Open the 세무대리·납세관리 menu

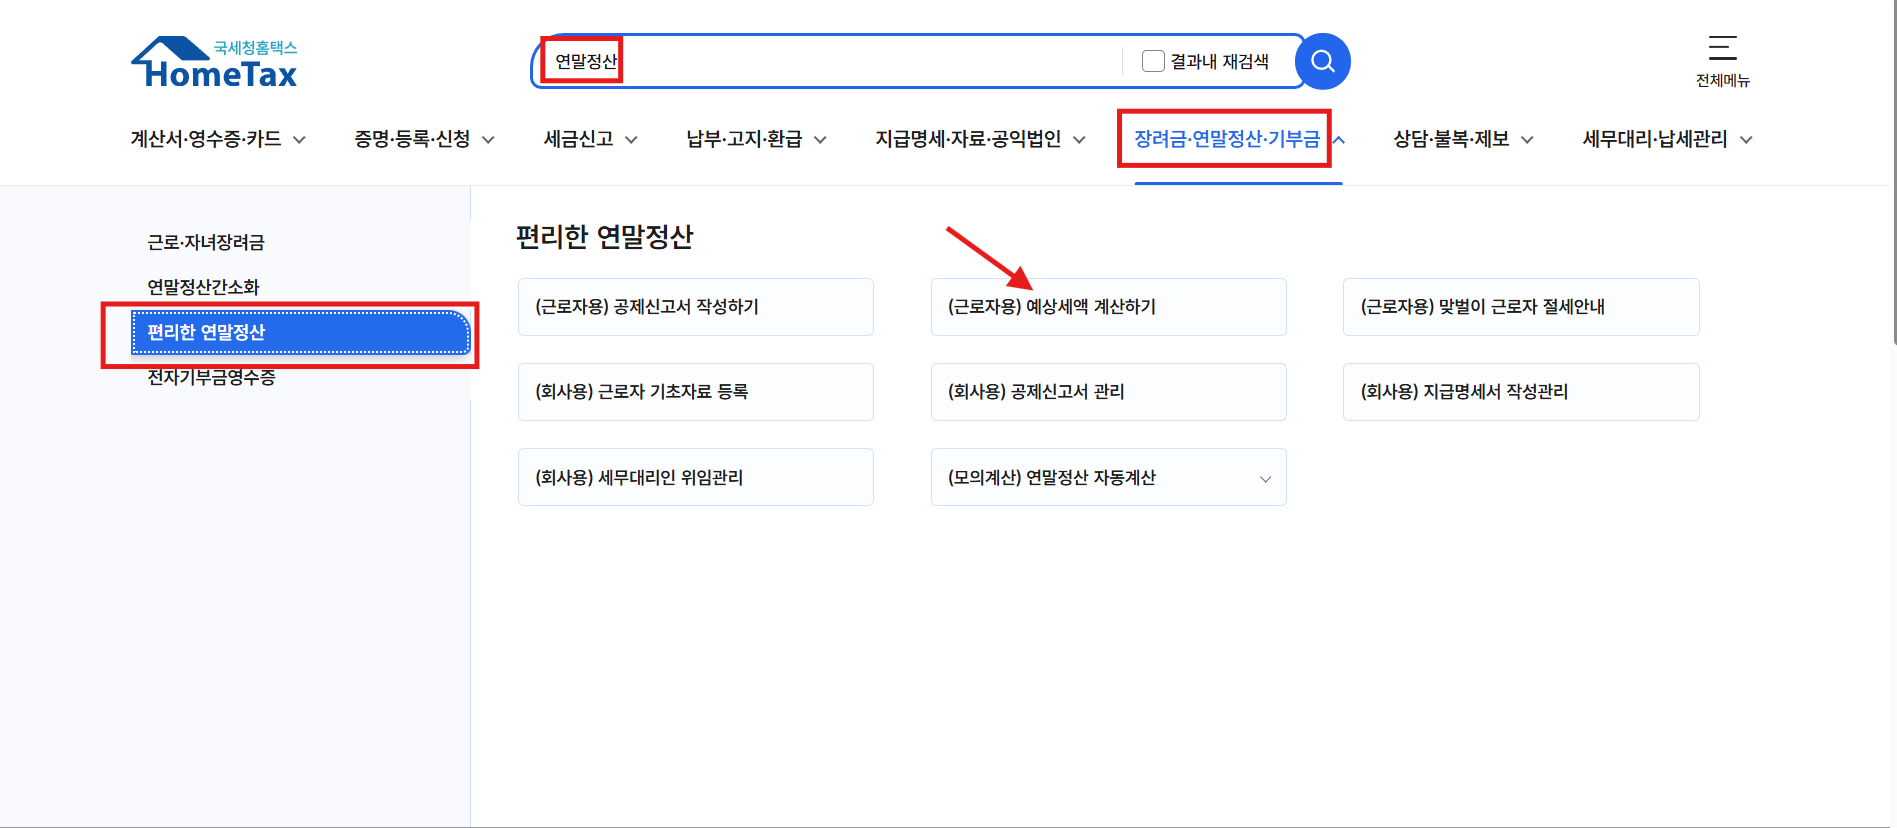click(1655, 139)
